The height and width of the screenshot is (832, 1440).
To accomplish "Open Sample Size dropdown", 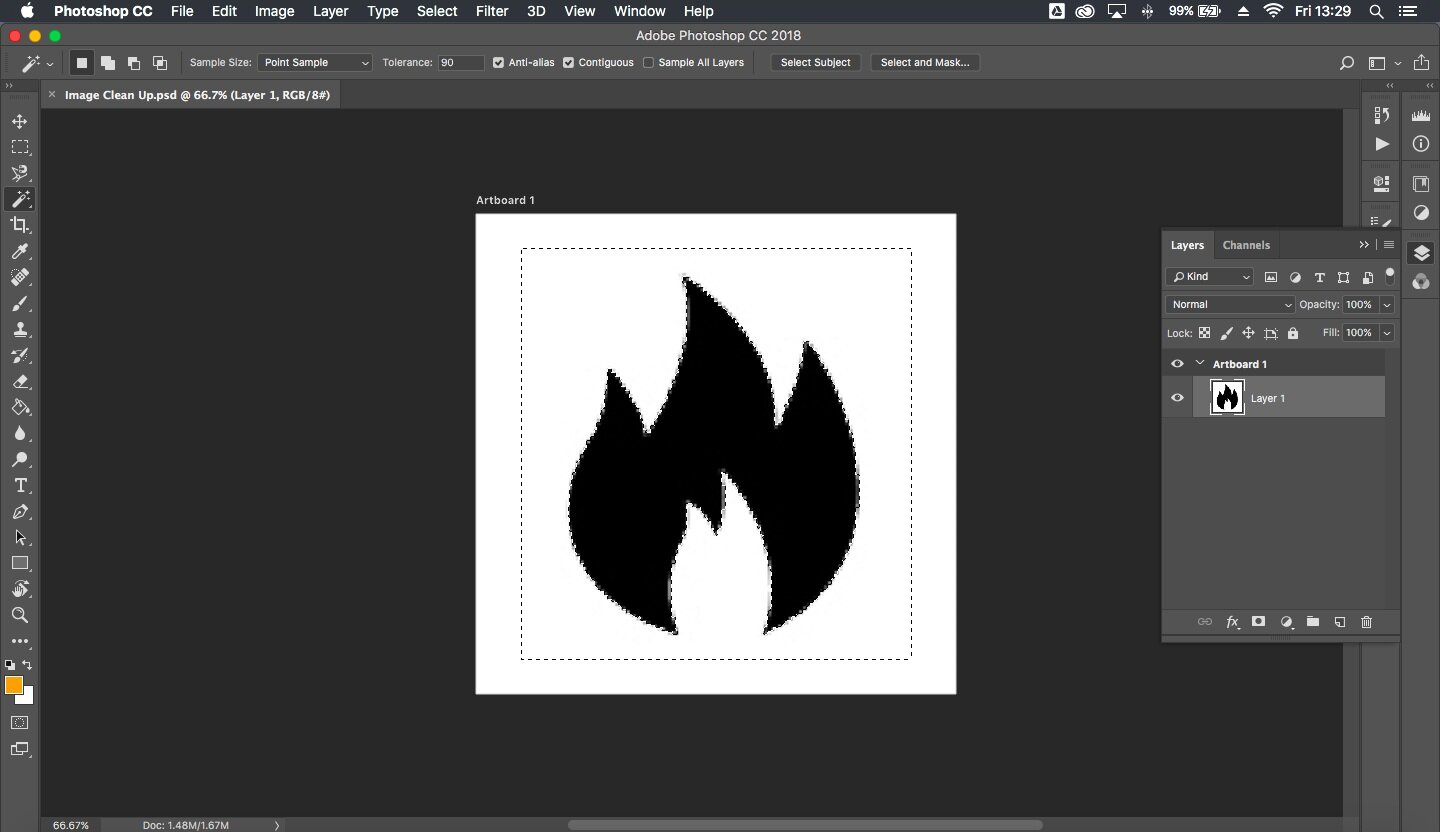I will pos(315,62).
